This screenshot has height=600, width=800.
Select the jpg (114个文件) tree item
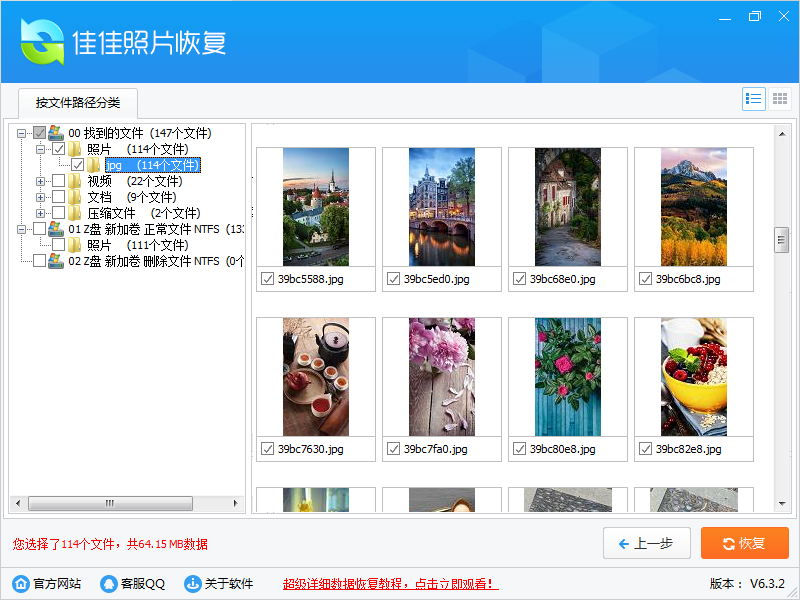(x=153, y=165)
